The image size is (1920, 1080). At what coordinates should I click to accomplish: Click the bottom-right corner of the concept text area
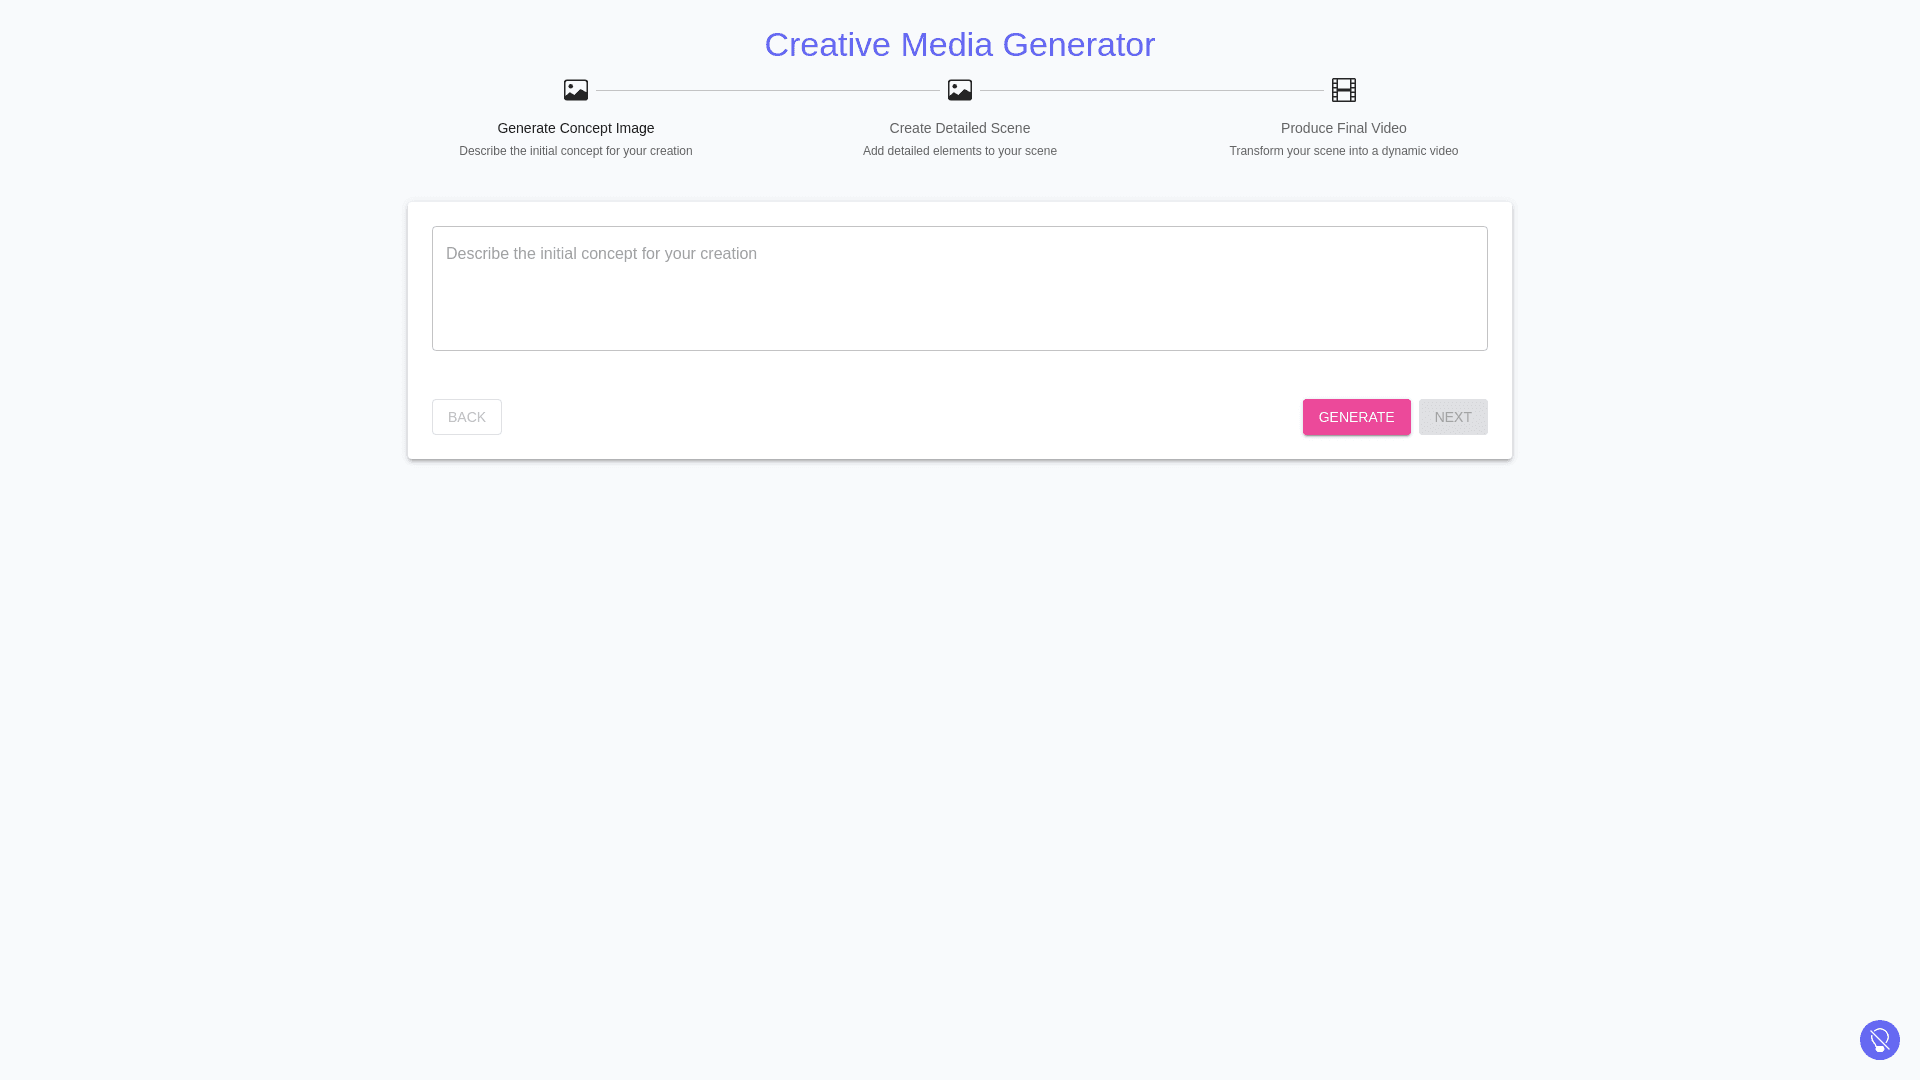click(1480, 343)
